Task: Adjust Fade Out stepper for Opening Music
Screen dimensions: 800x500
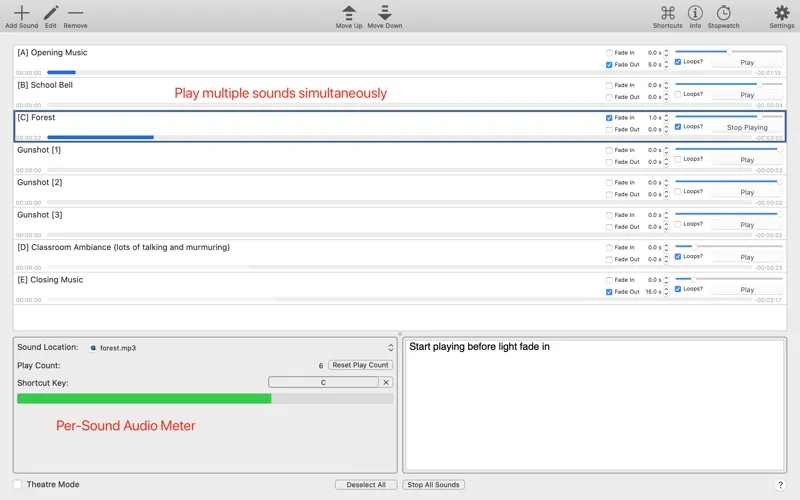Action: point(667,65)
